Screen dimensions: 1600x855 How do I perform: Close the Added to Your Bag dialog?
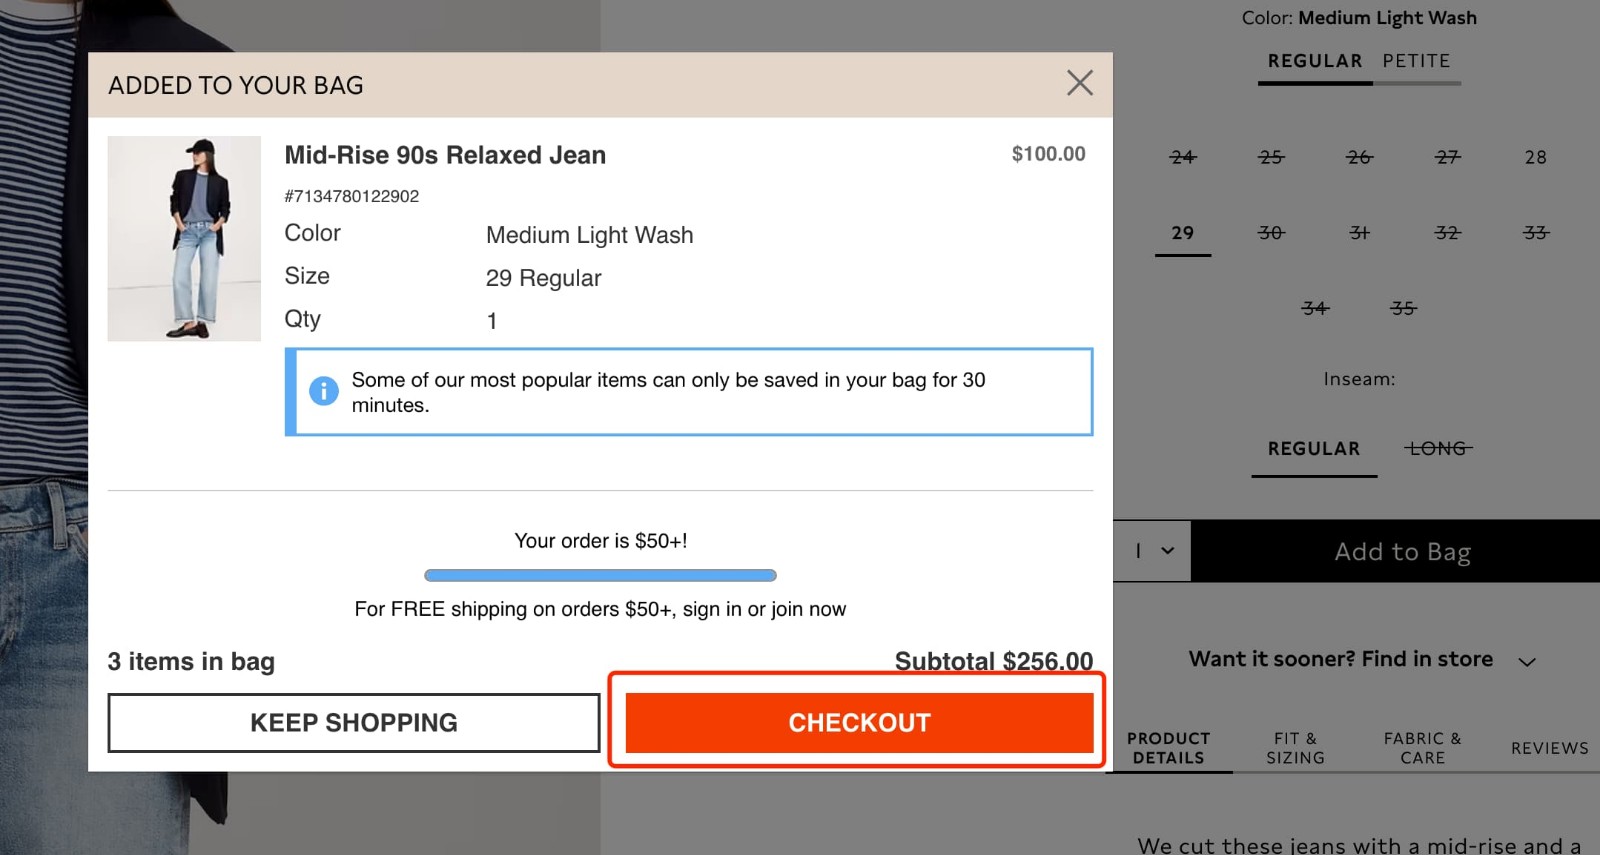click(x=1079, y=83)
